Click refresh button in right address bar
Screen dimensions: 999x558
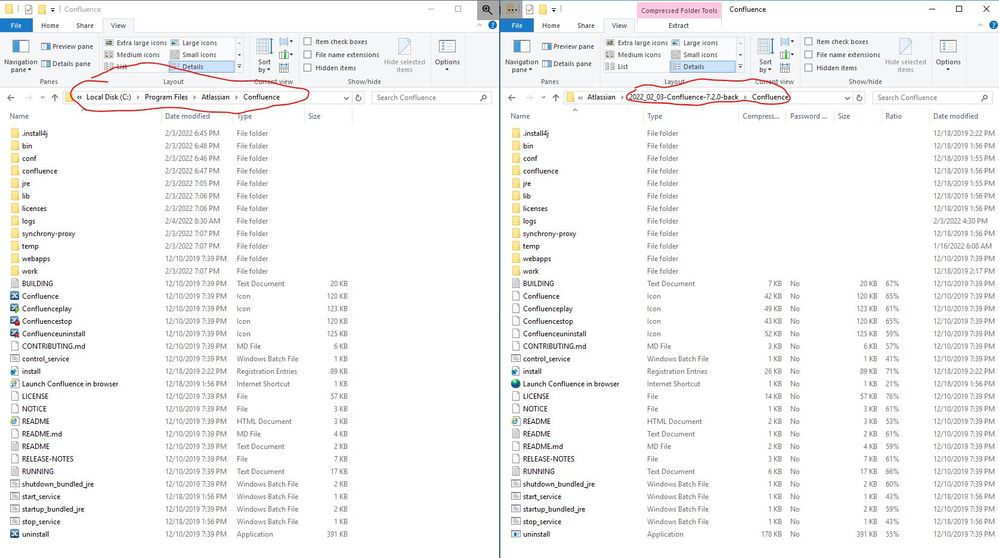859,97
